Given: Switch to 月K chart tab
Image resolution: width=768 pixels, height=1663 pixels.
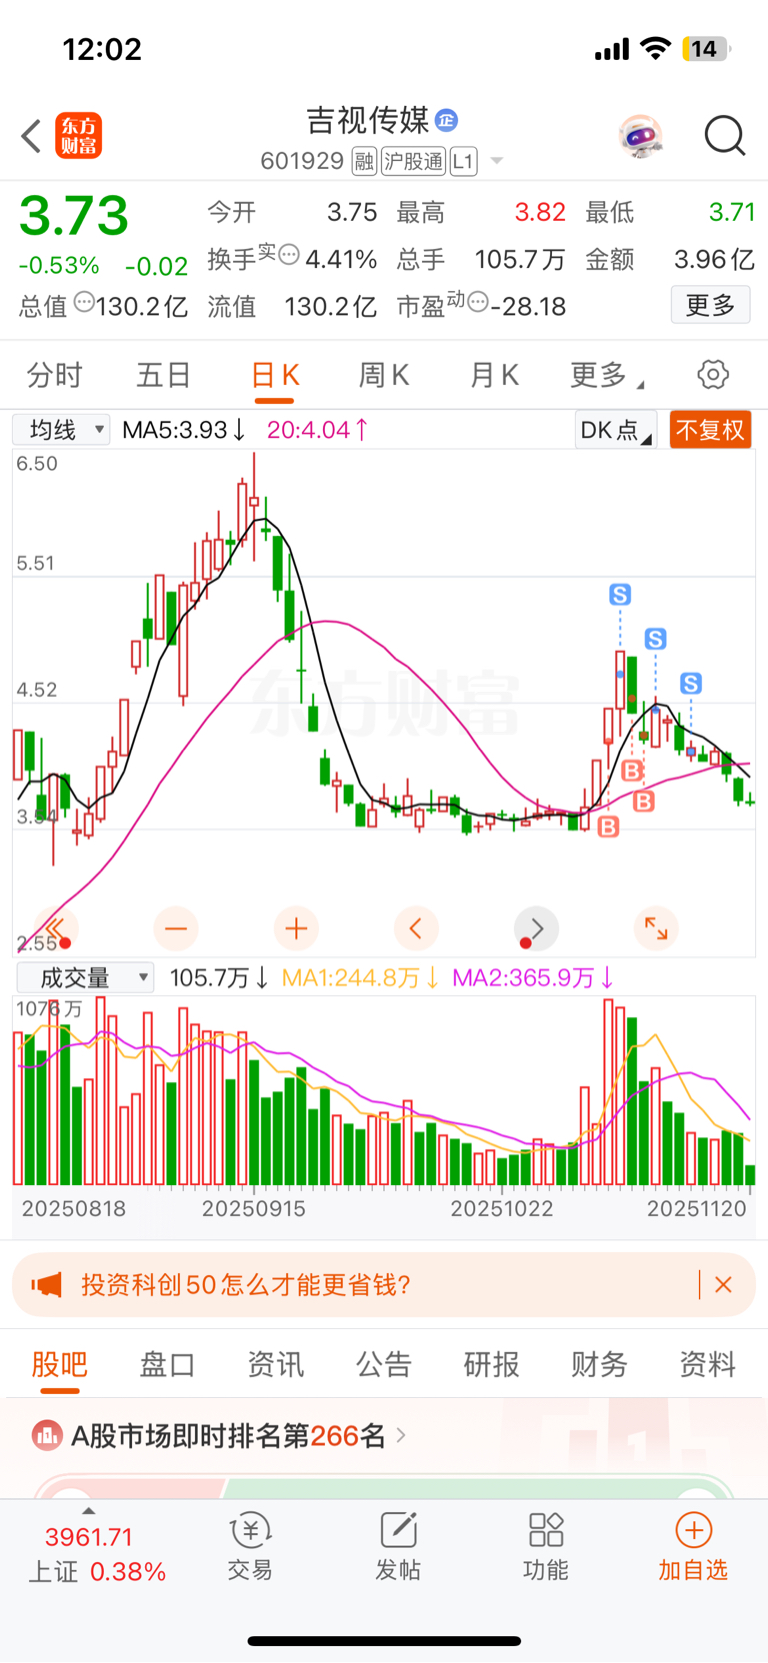Looking at the screenshot, I should [x=494, y=375].
